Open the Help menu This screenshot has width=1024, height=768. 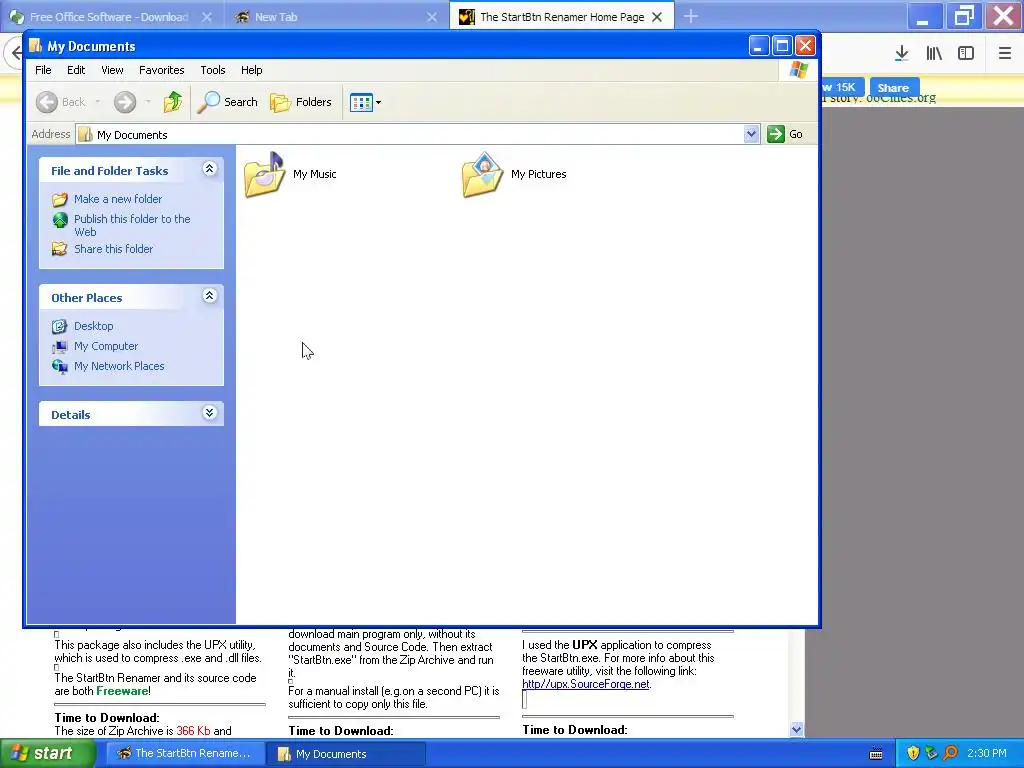251,70
